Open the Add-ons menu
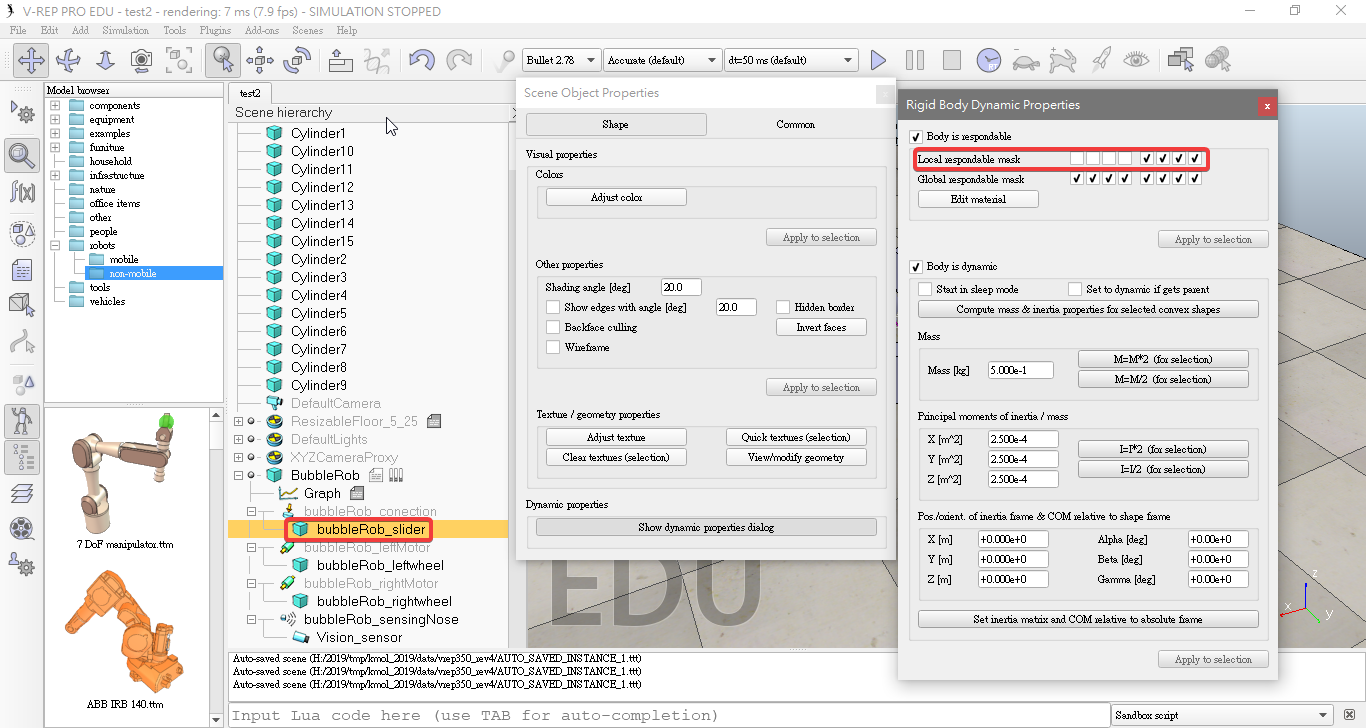The width and height of the screenshot is (1366, 728). coord(262,30)
